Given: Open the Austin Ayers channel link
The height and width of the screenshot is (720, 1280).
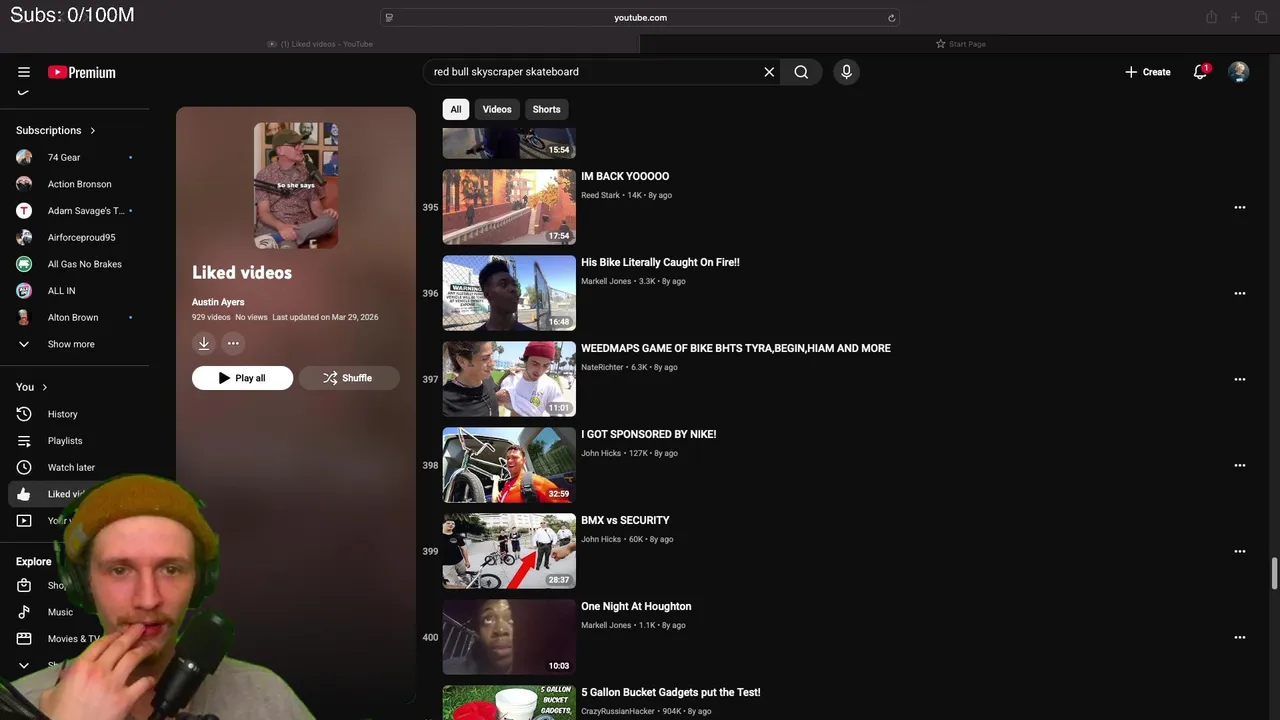Looking at the screenshot, I should coord(218,302).
